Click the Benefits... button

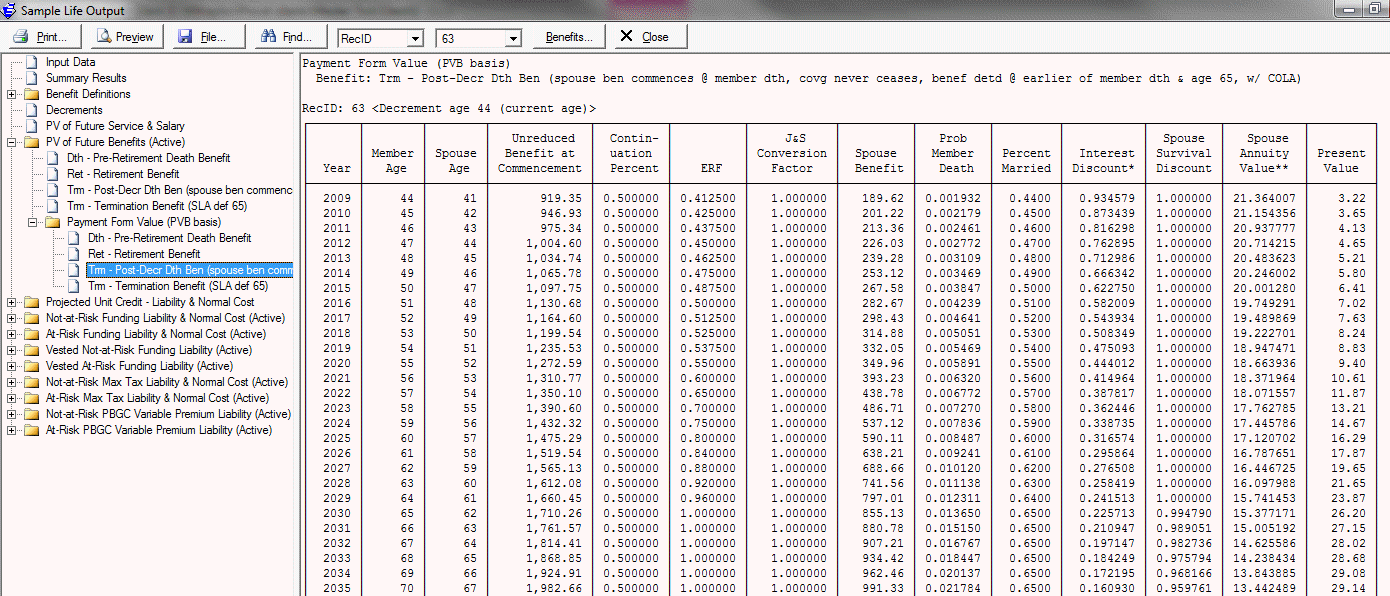pyautogui.click(x=568, y=37)
